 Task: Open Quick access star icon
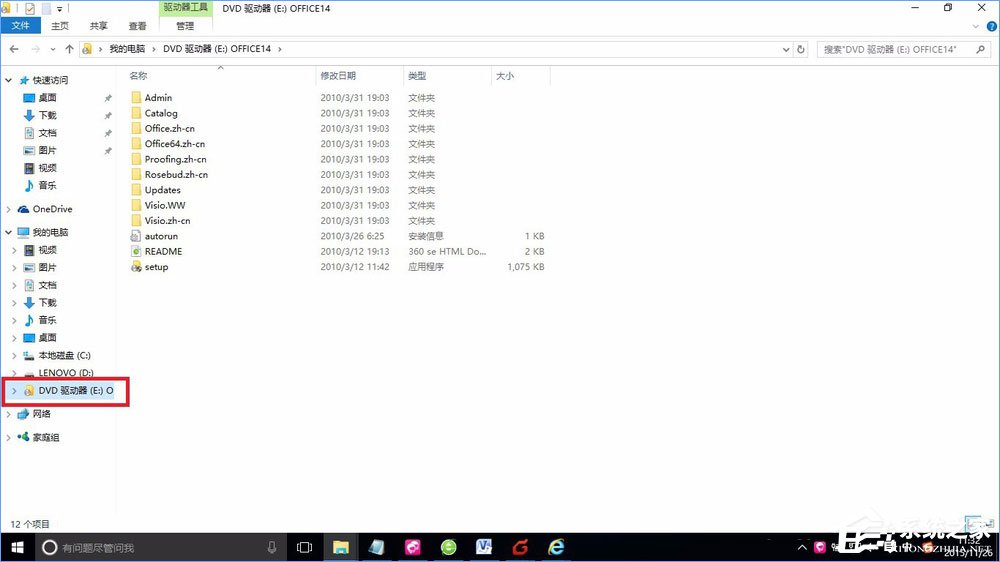(24, 80)
